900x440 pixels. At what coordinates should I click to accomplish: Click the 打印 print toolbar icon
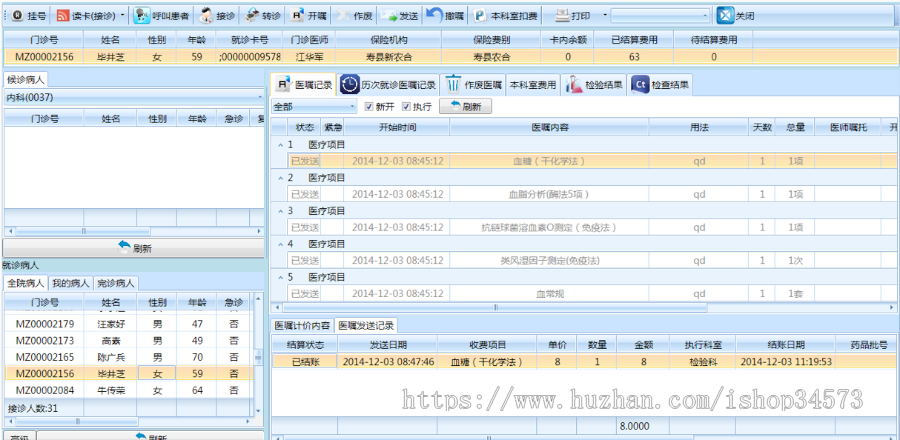pyautogui.click(x=562, y=15)
